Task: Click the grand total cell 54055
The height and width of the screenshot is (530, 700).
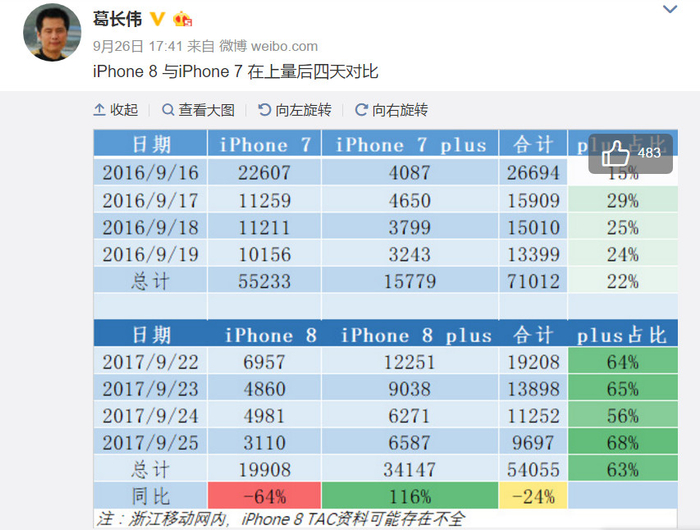Action: (533, 469)
